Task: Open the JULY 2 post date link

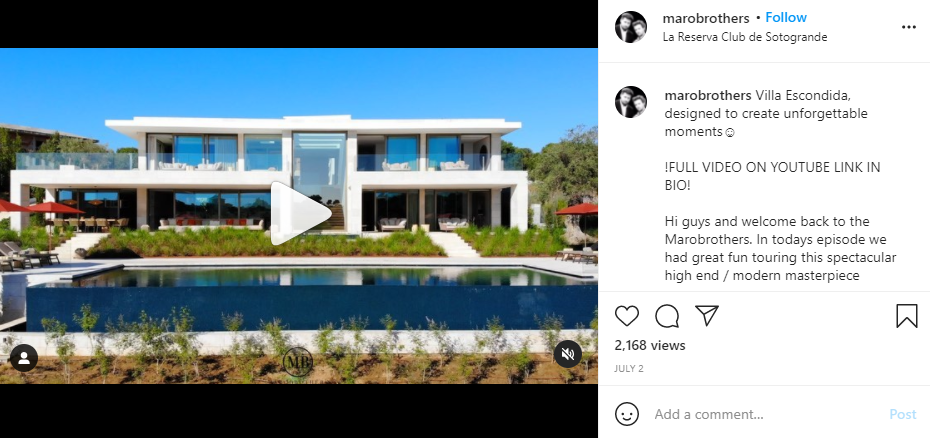Action: 629,369
